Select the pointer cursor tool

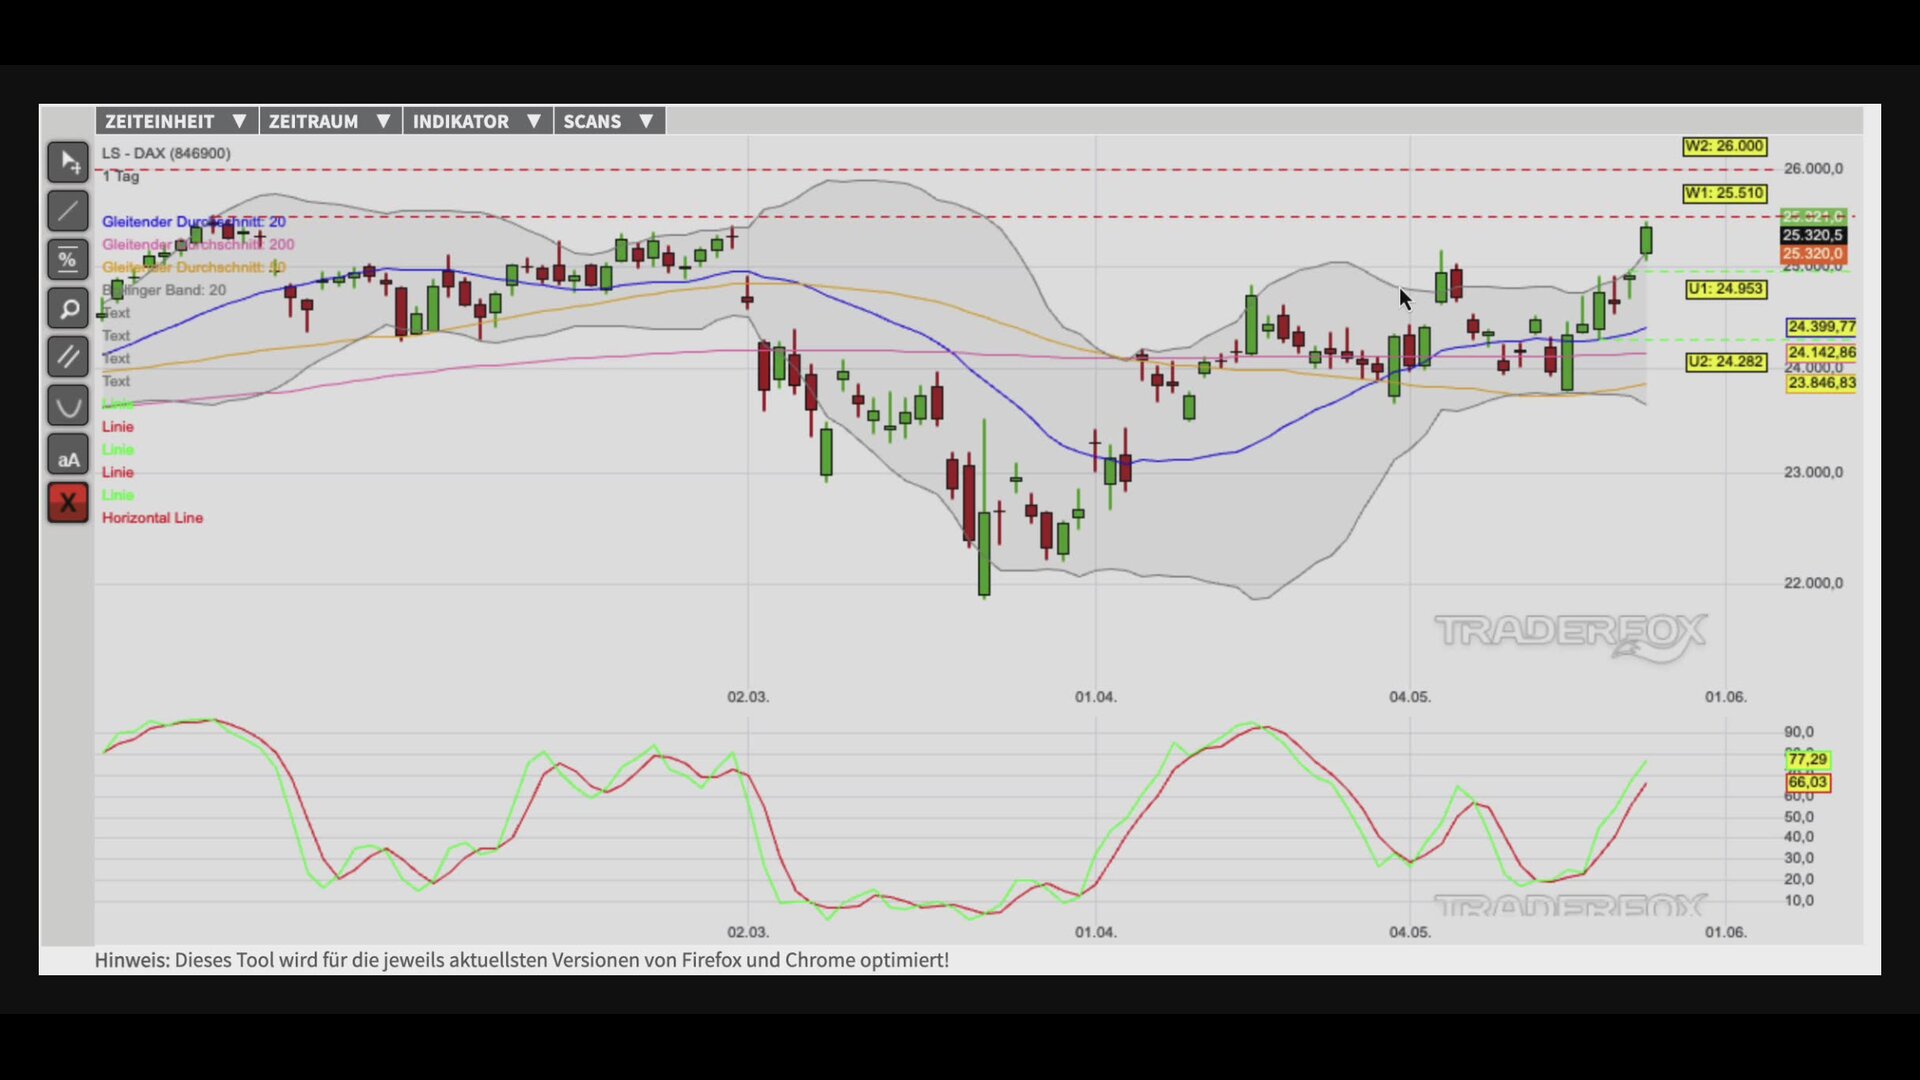pyautogui.click(x=68, y=162)
